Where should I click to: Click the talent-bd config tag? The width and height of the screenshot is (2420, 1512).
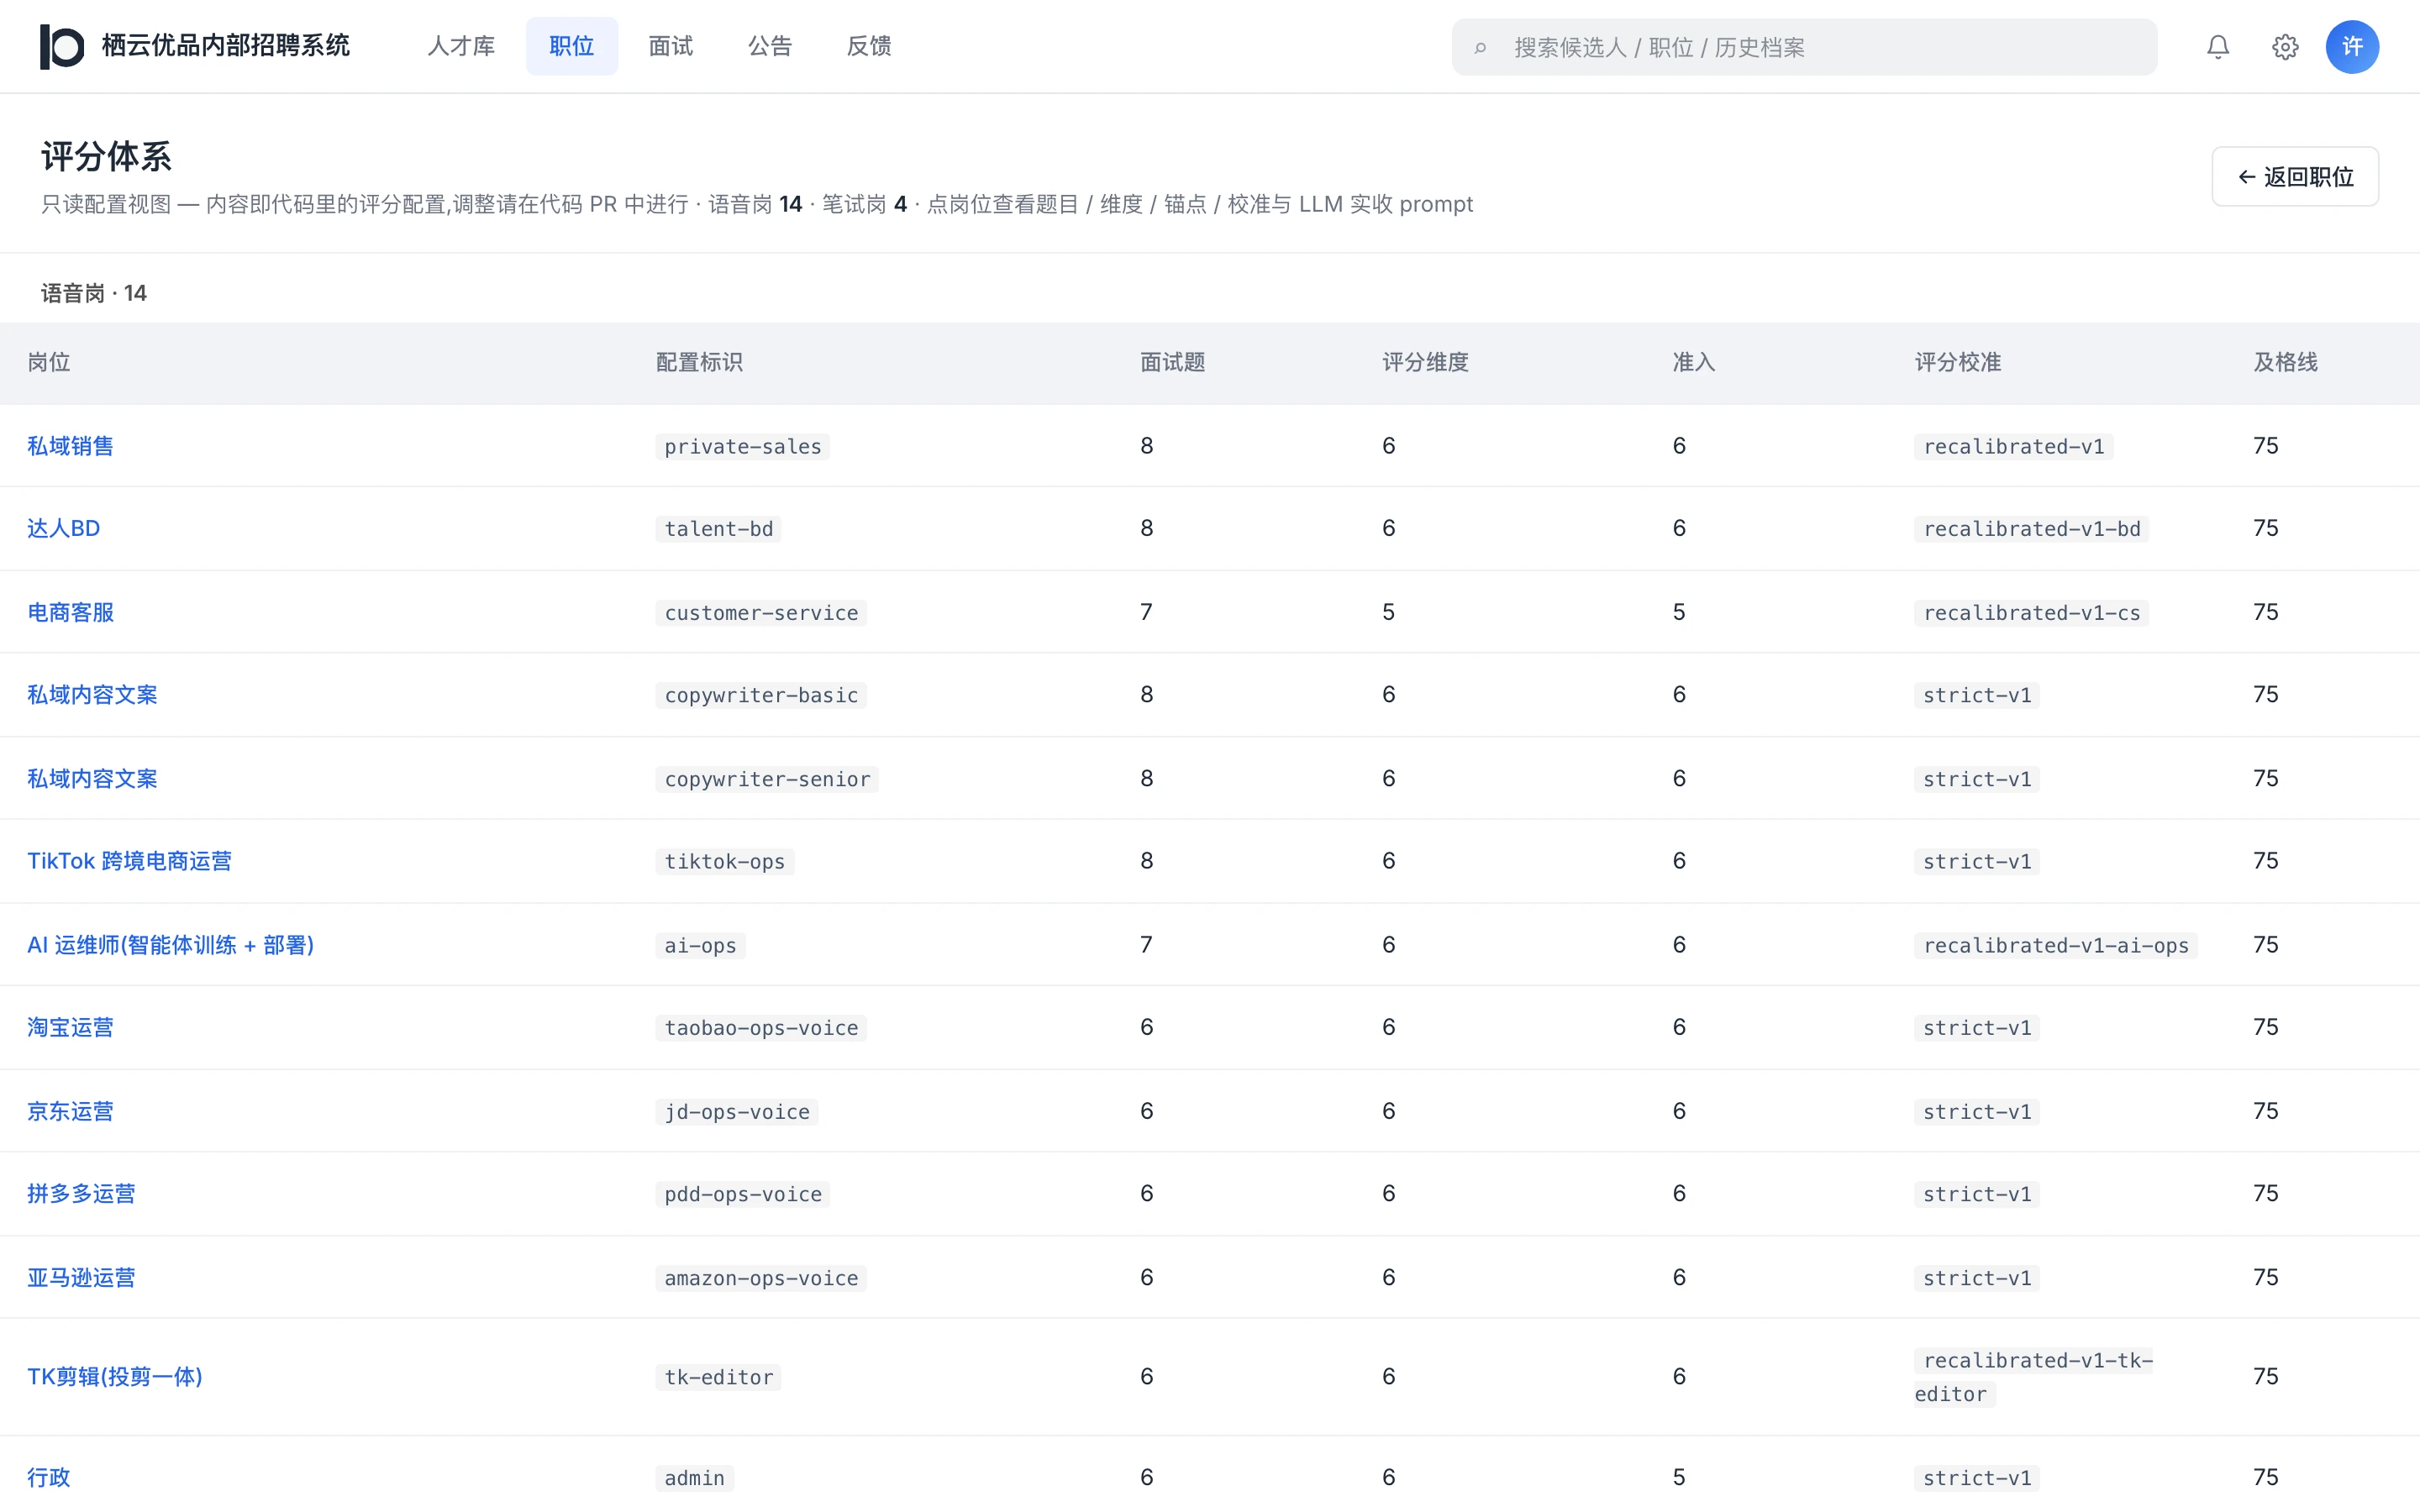pos(718,528)
